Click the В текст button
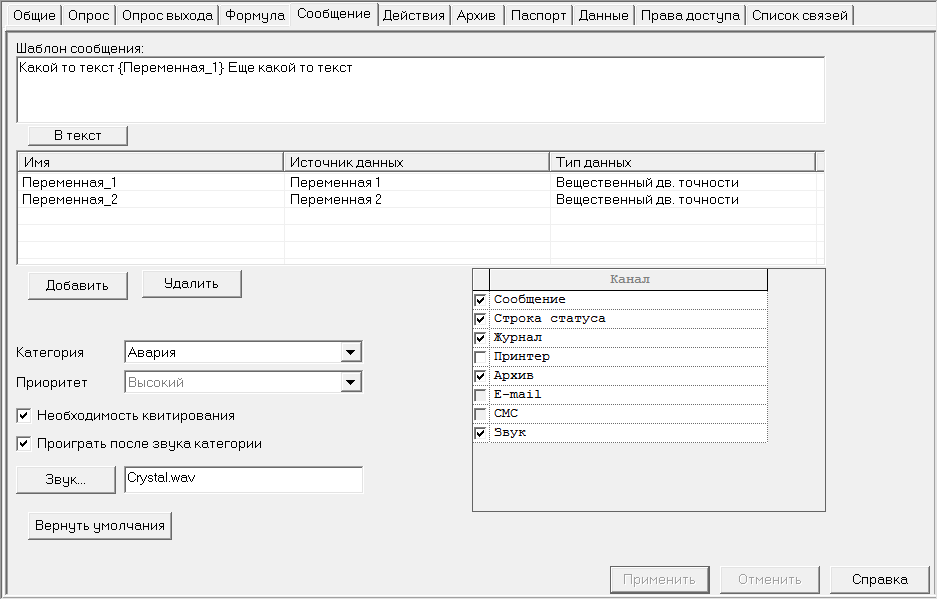 [x=78, y=136]
